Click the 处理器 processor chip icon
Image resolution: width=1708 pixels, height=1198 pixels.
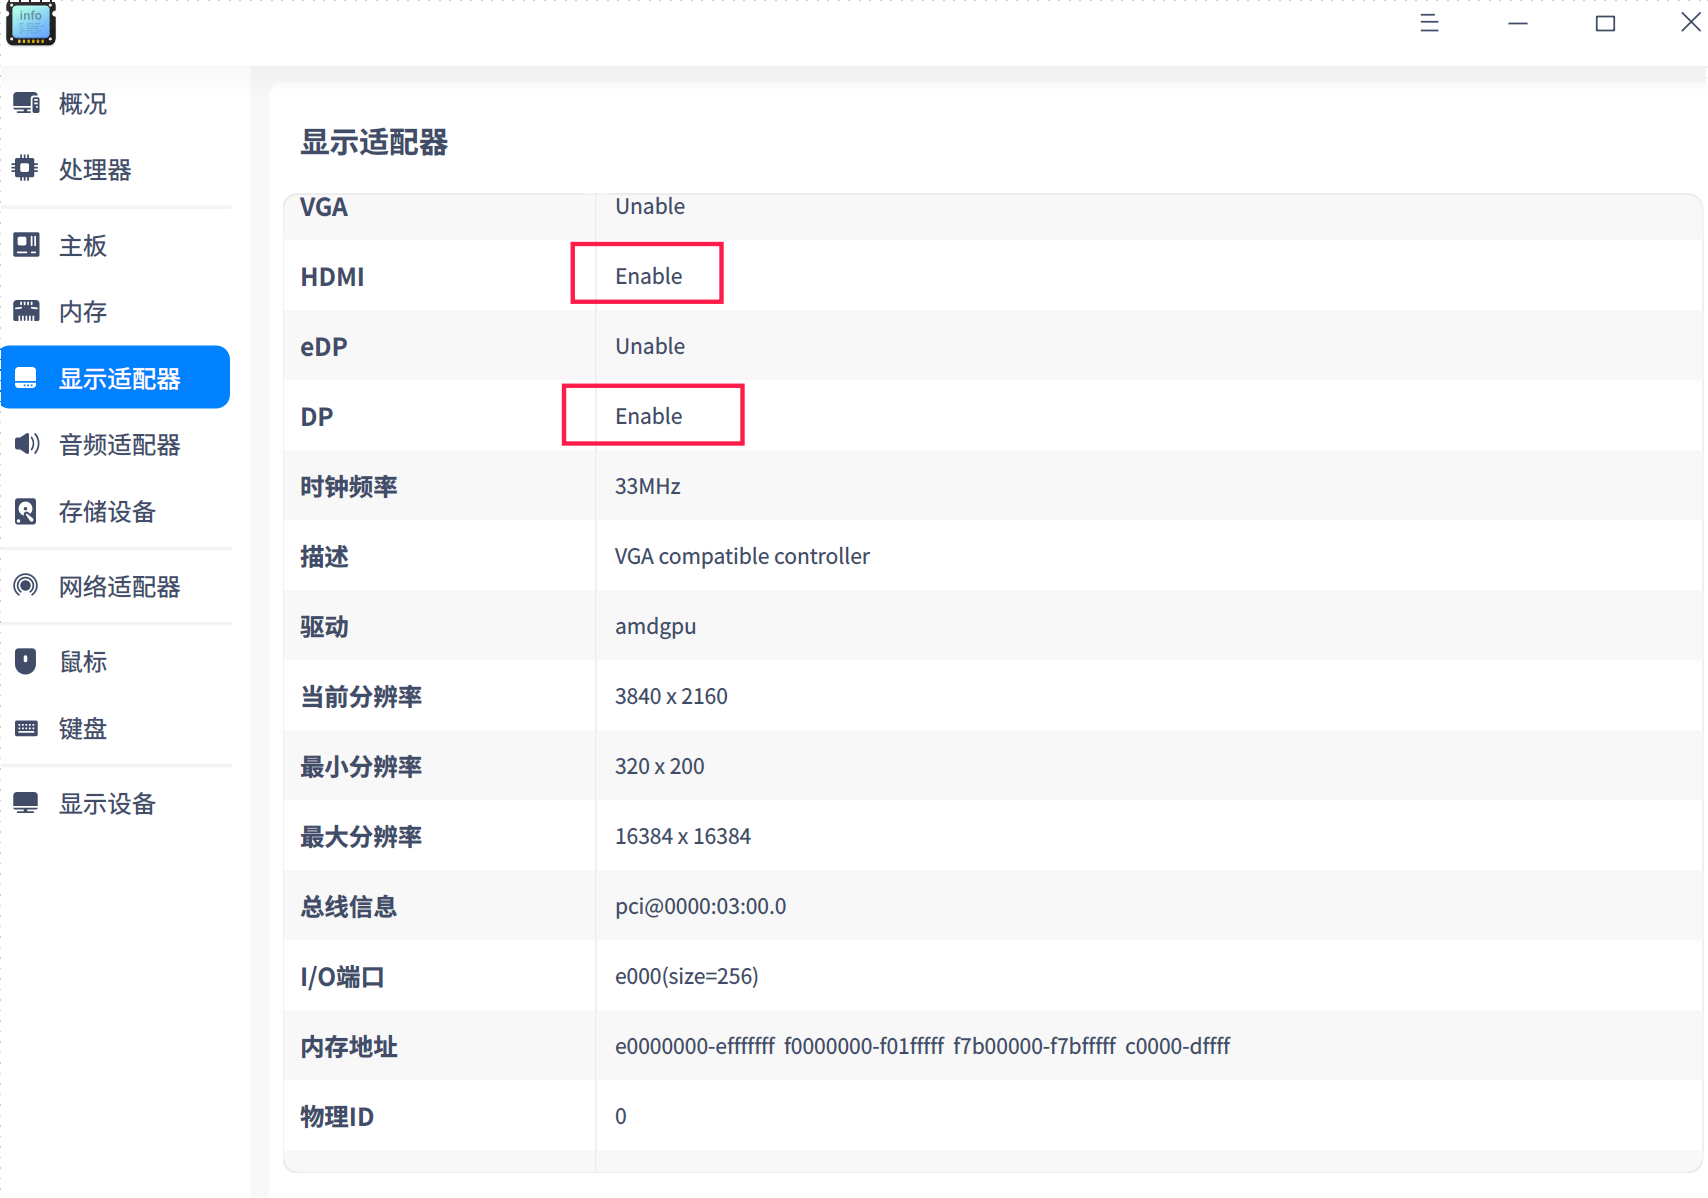click(26, 169)
